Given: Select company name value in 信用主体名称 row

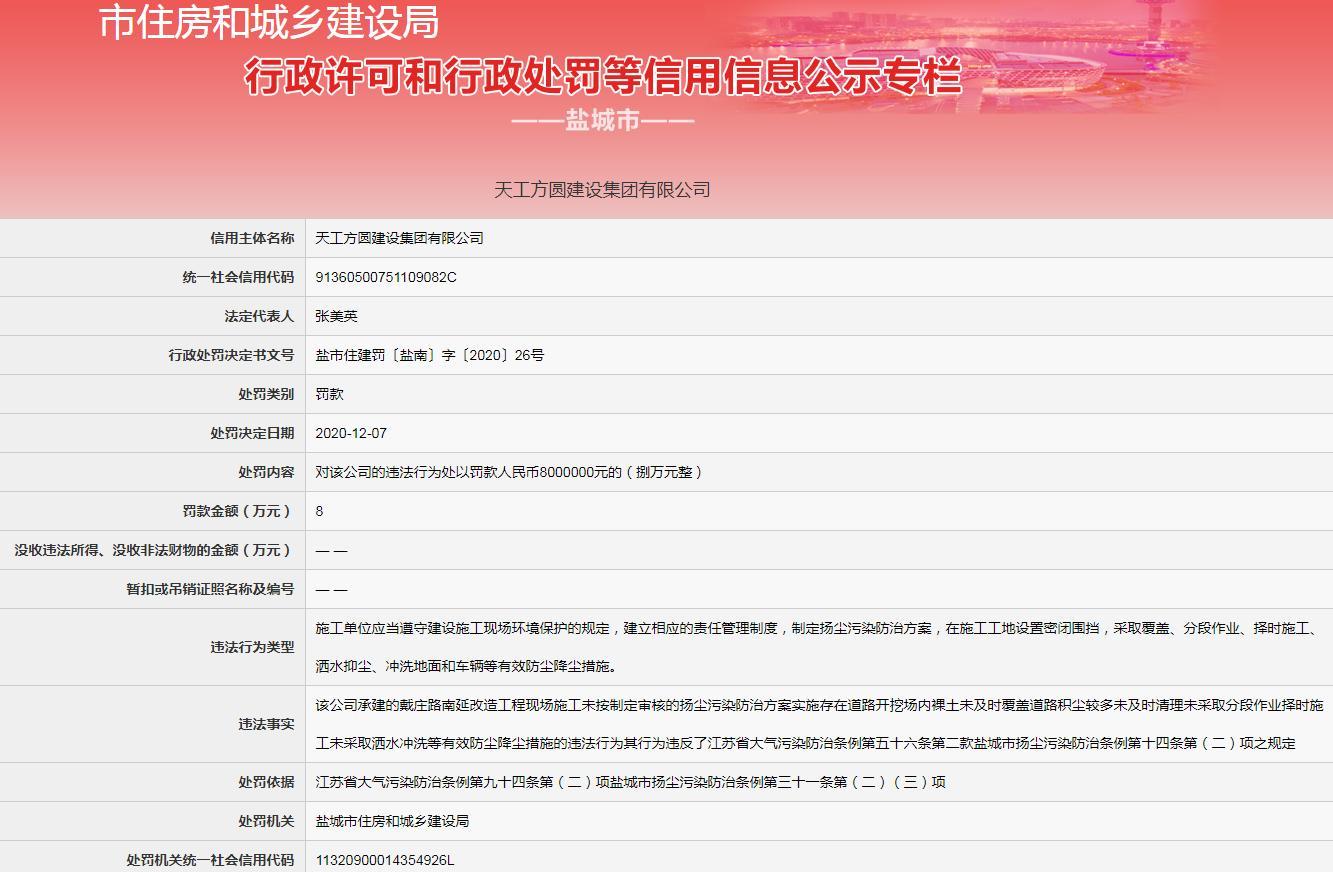Looking at the screenshot, I should 399,238.
